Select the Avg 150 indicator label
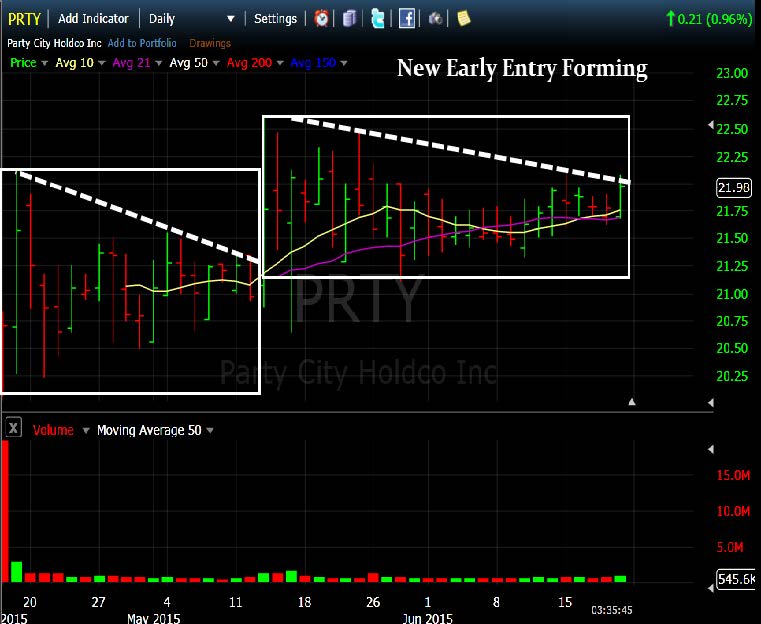This screenshot has height=624, width=761. pyautogui.click(x=313, y=63)
